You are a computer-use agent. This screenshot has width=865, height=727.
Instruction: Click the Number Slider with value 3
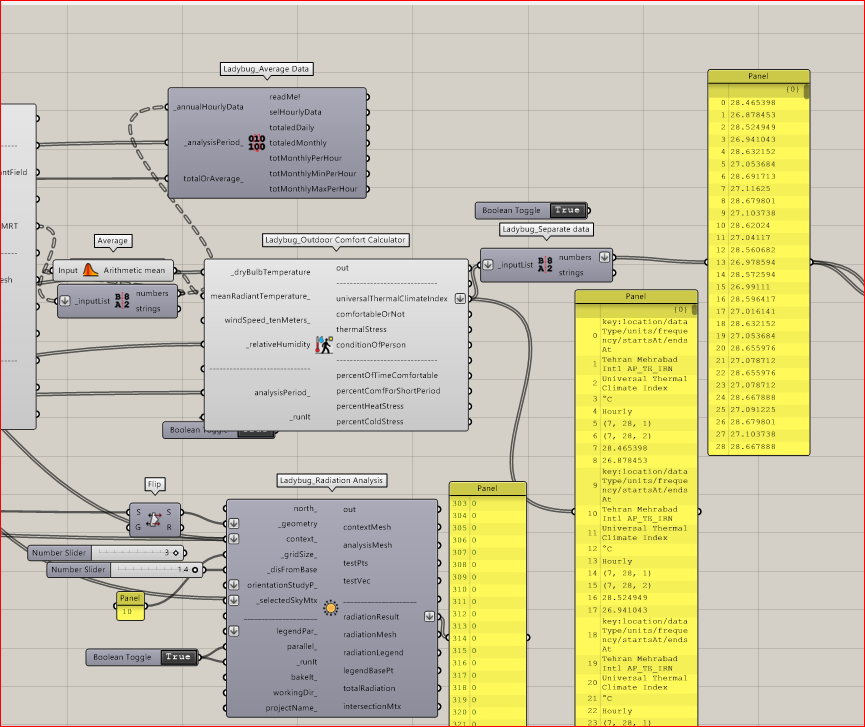click(107, 553)
